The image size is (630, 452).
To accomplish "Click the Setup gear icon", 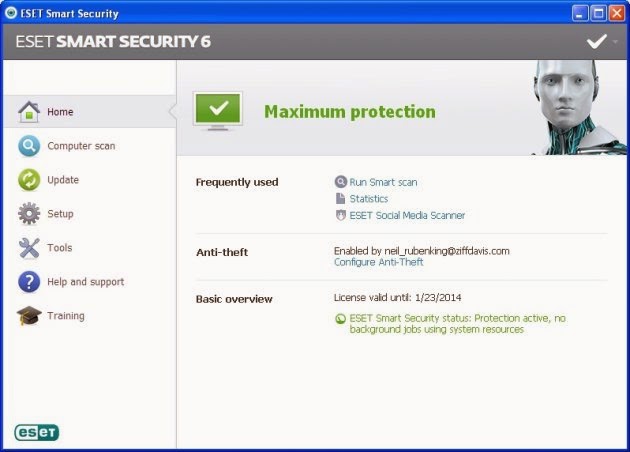I will 29,214.
